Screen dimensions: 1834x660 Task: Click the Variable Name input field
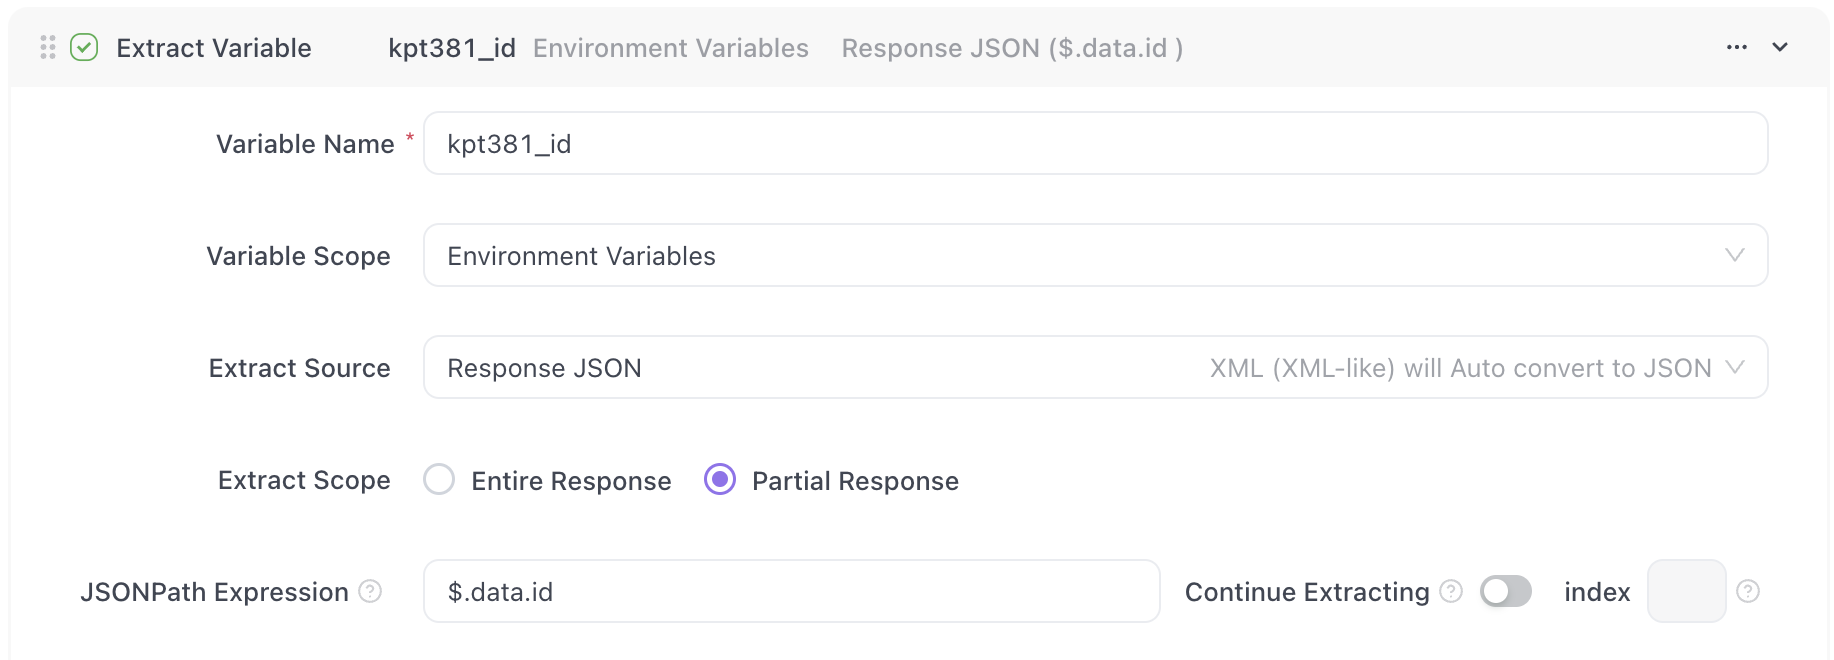coord(1095,143)
